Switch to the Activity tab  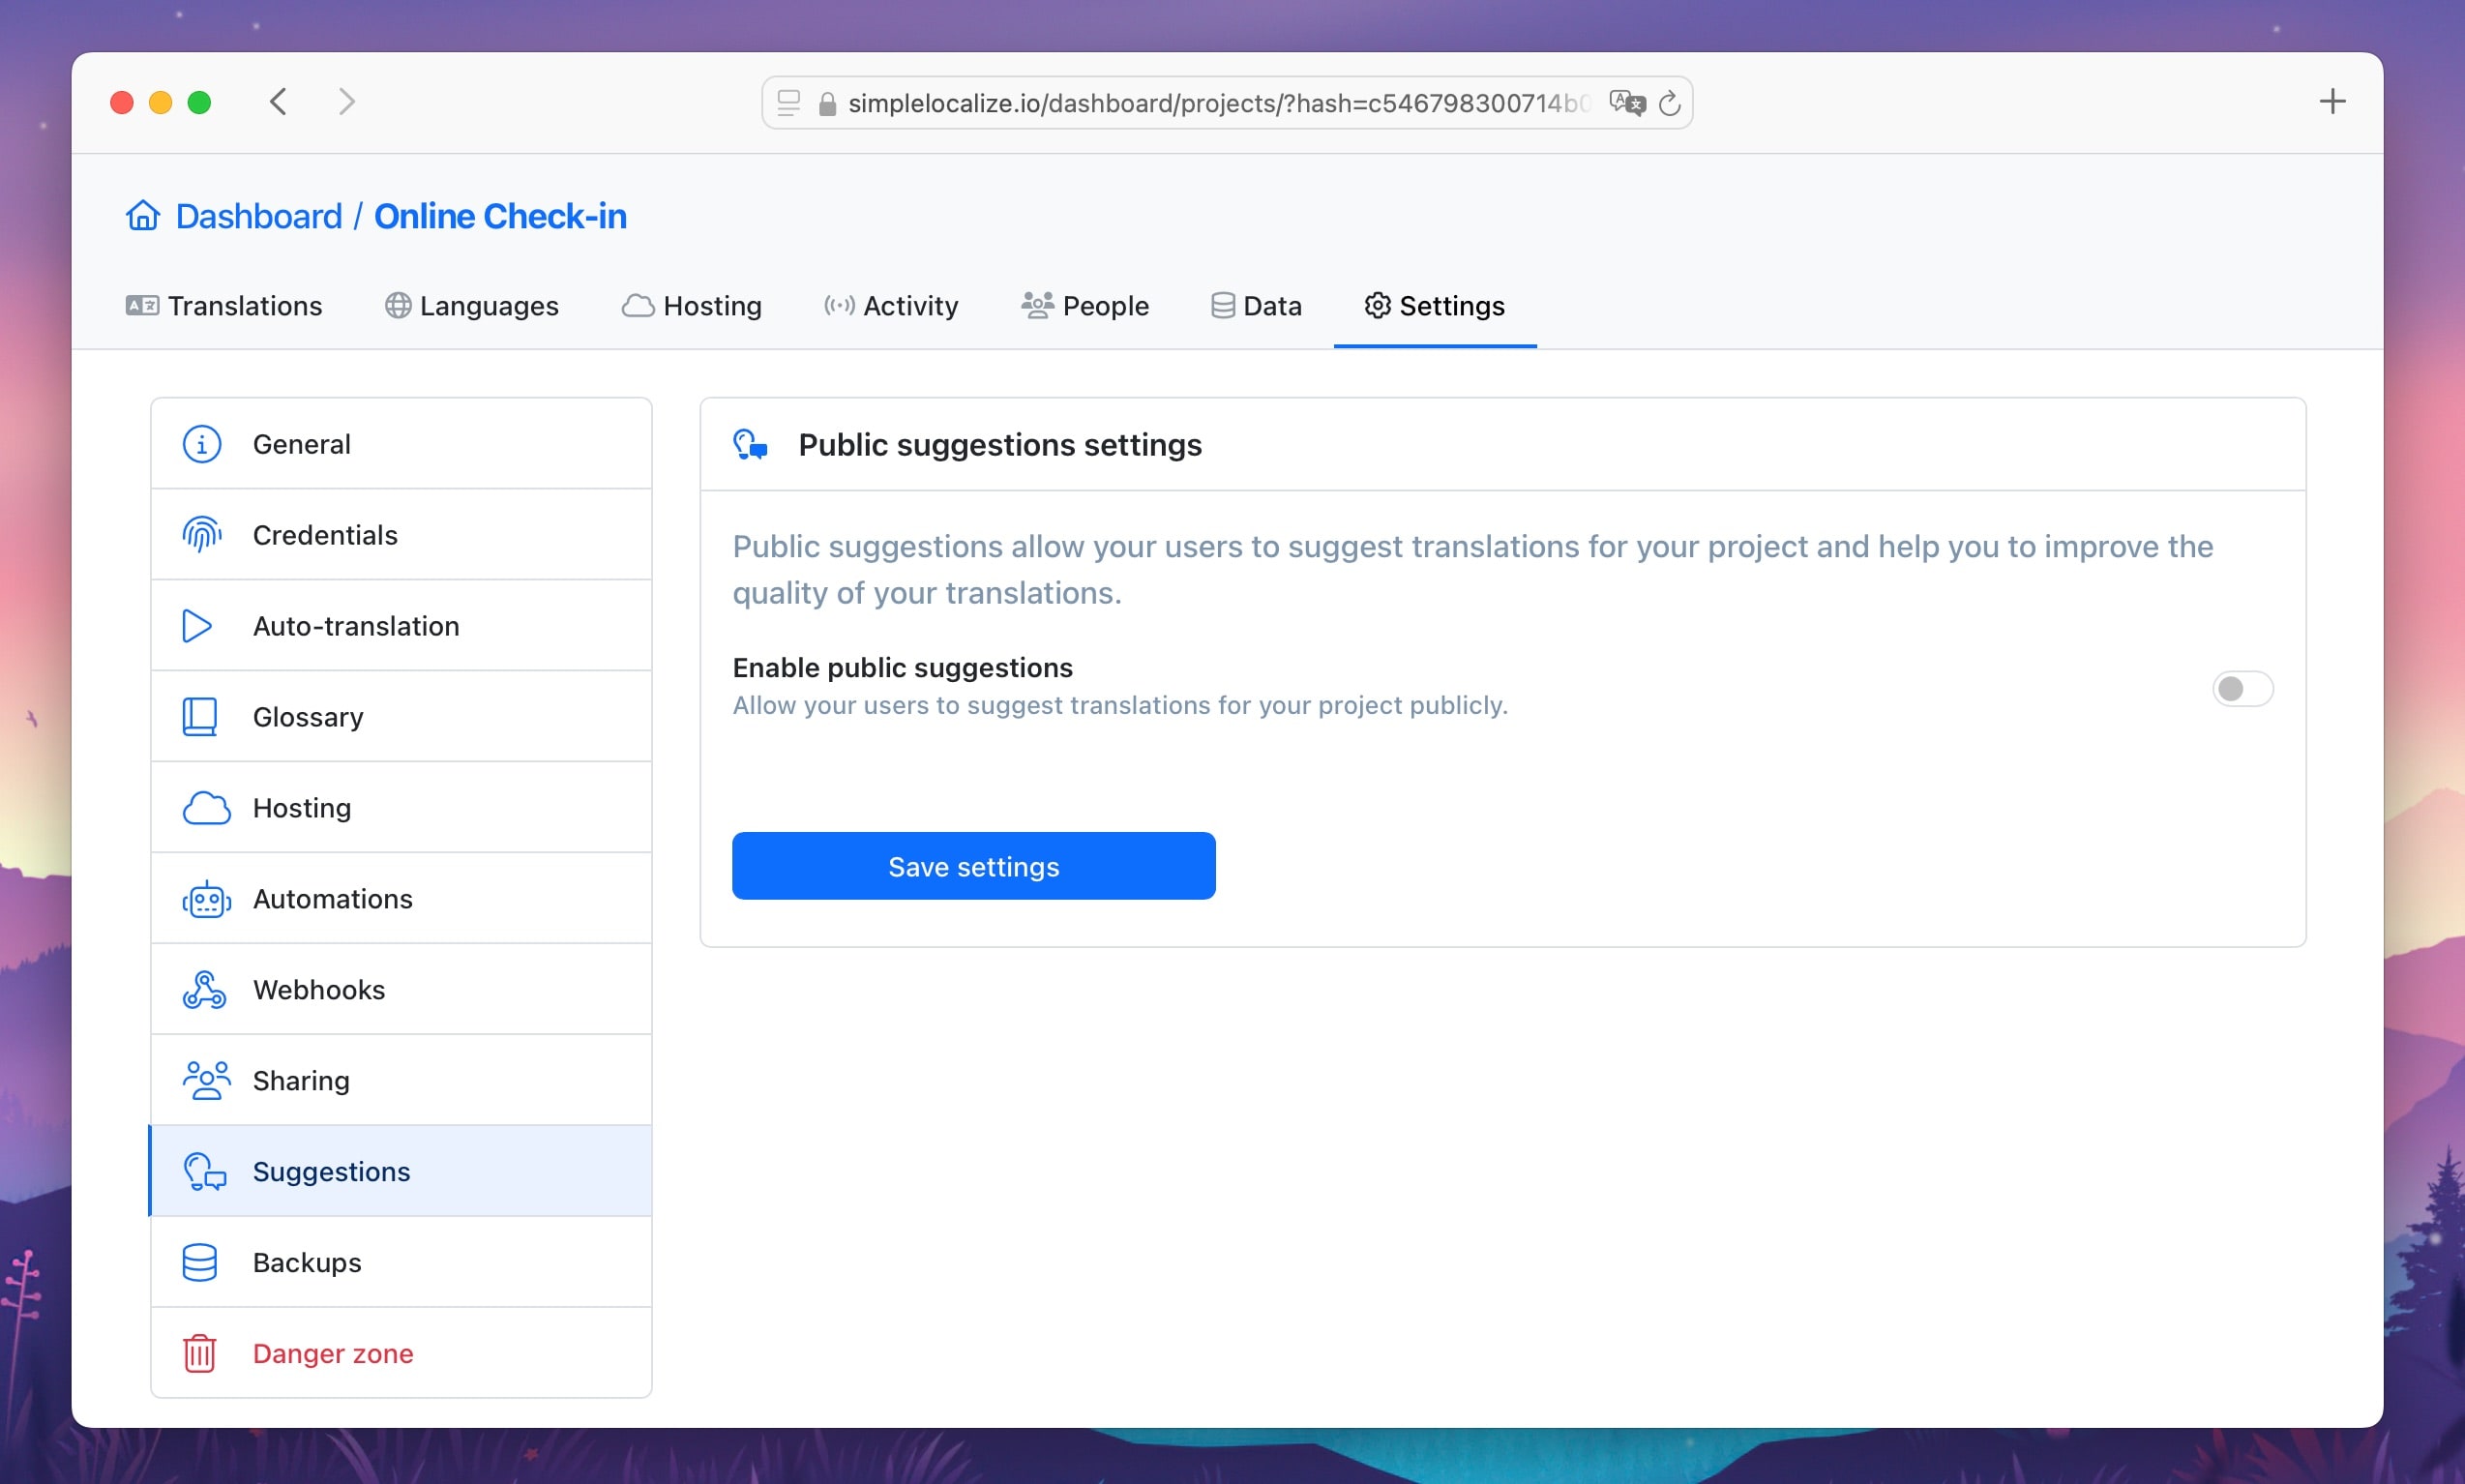[891, 306]
